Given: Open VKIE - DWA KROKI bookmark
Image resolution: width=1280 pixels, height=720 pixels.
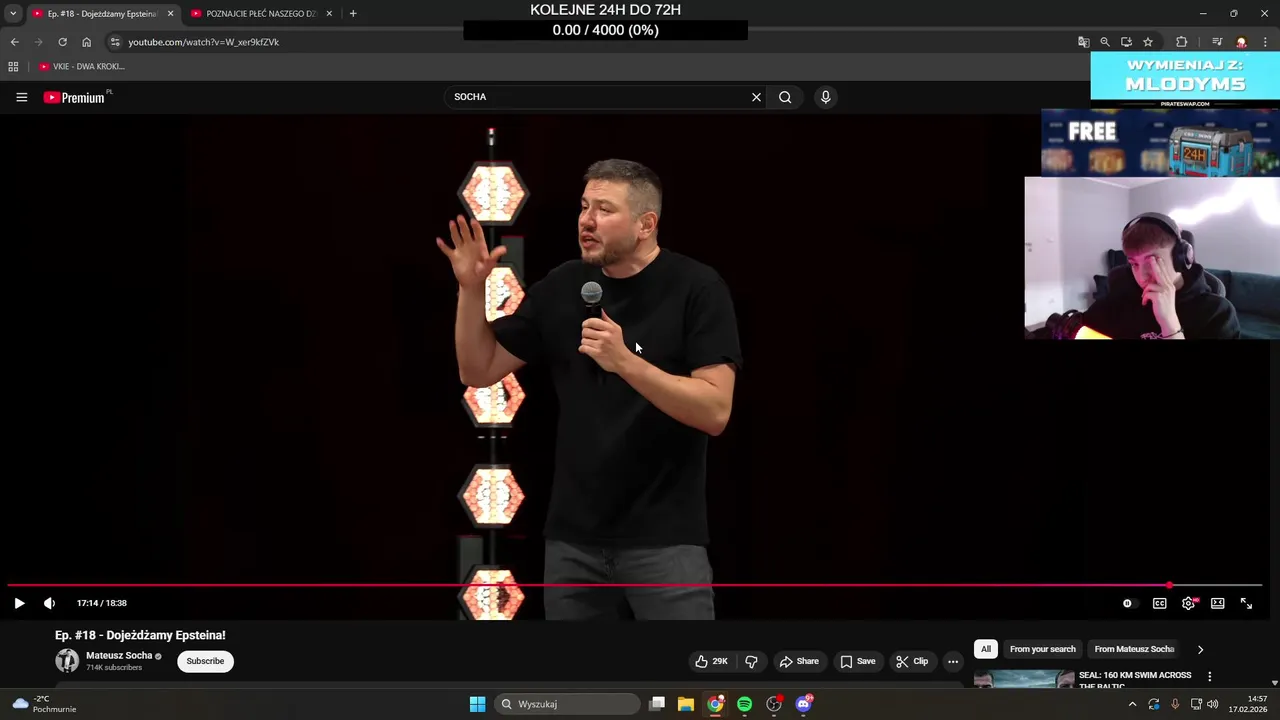Looking at the screenshot, I should pos(82,66).
